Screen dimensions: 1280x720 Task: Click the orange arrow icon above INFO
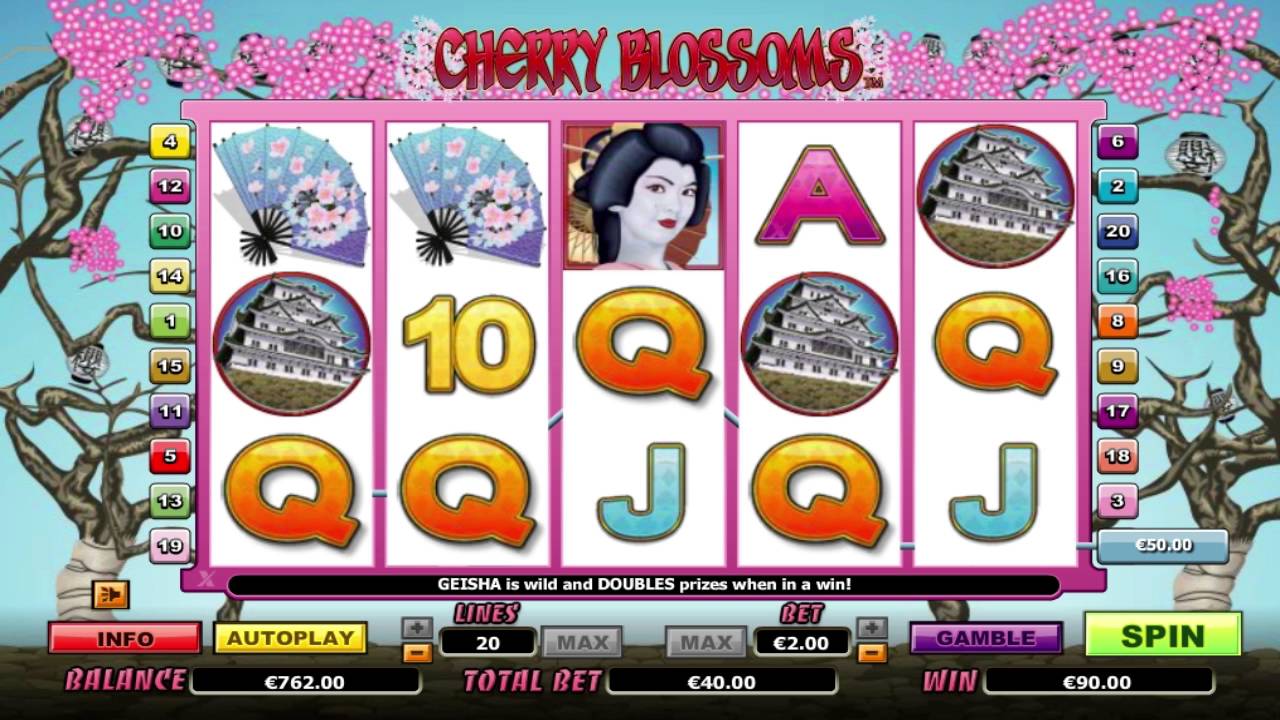[111, 595]
